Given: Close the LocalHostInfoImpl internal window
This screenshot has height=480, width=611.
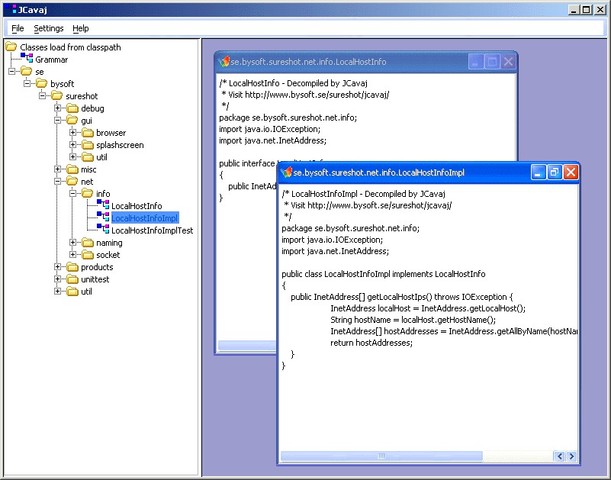Looking at the screenshot, I should tap(570, 172).
